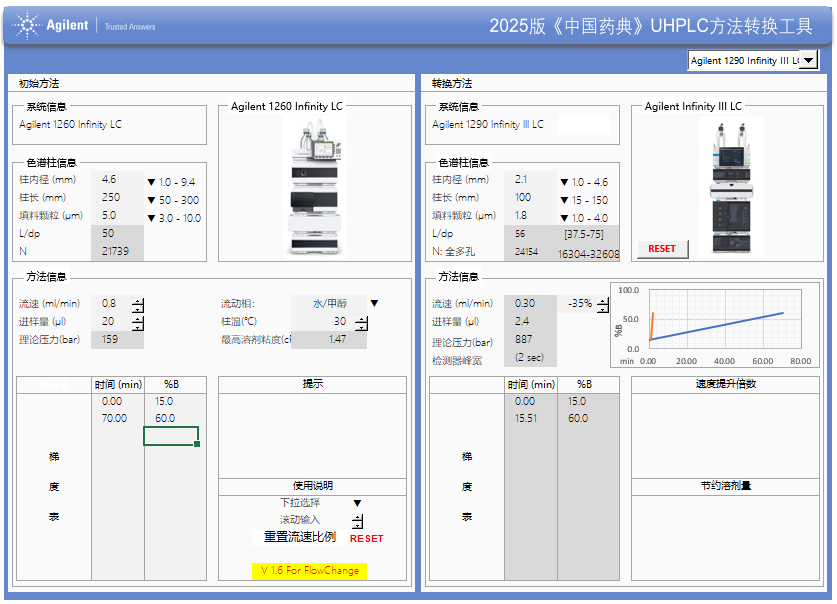
Task: Expand converted packing particle size dropdown
Action: pyautogui.click(x=564, y=218)
